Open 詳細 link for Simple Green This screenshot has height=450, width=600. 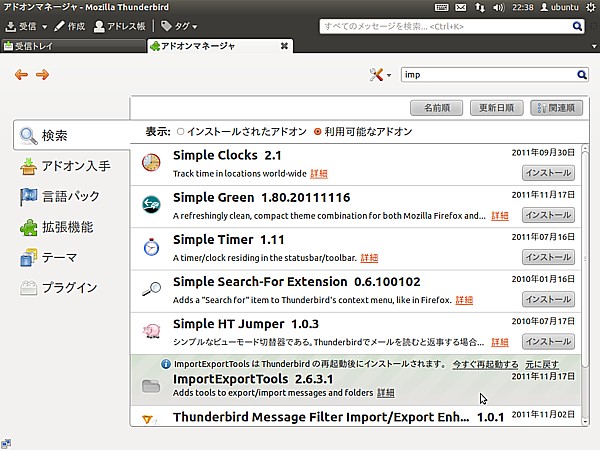coord(500,216)
